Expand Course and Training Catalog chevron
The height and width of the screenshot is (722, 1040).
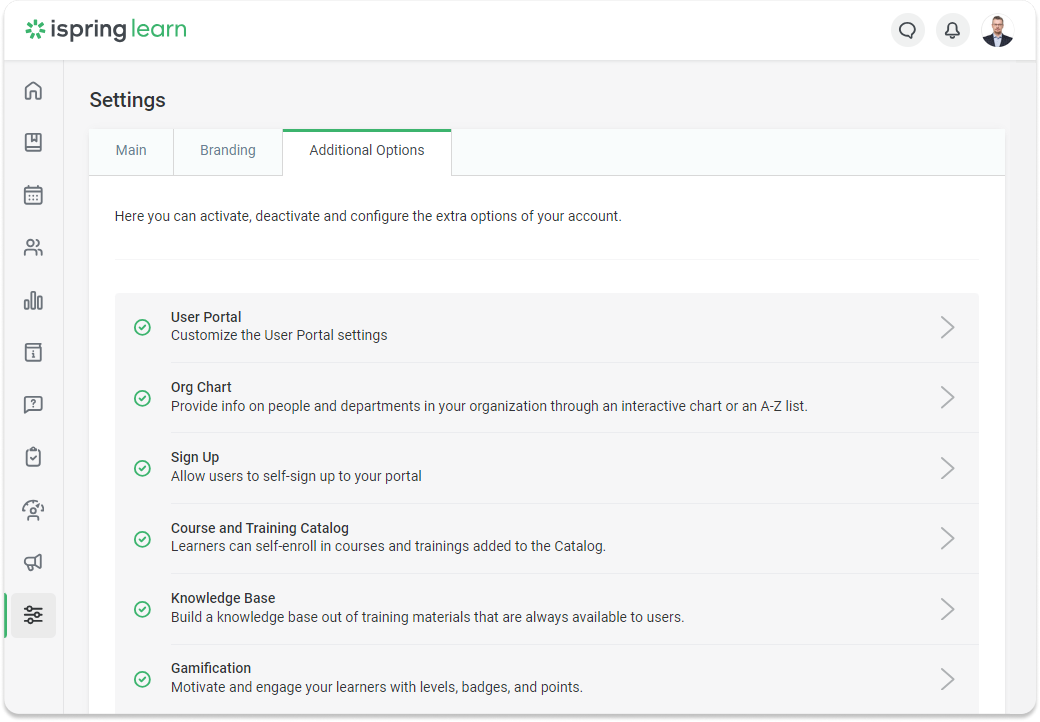point(947,538)
